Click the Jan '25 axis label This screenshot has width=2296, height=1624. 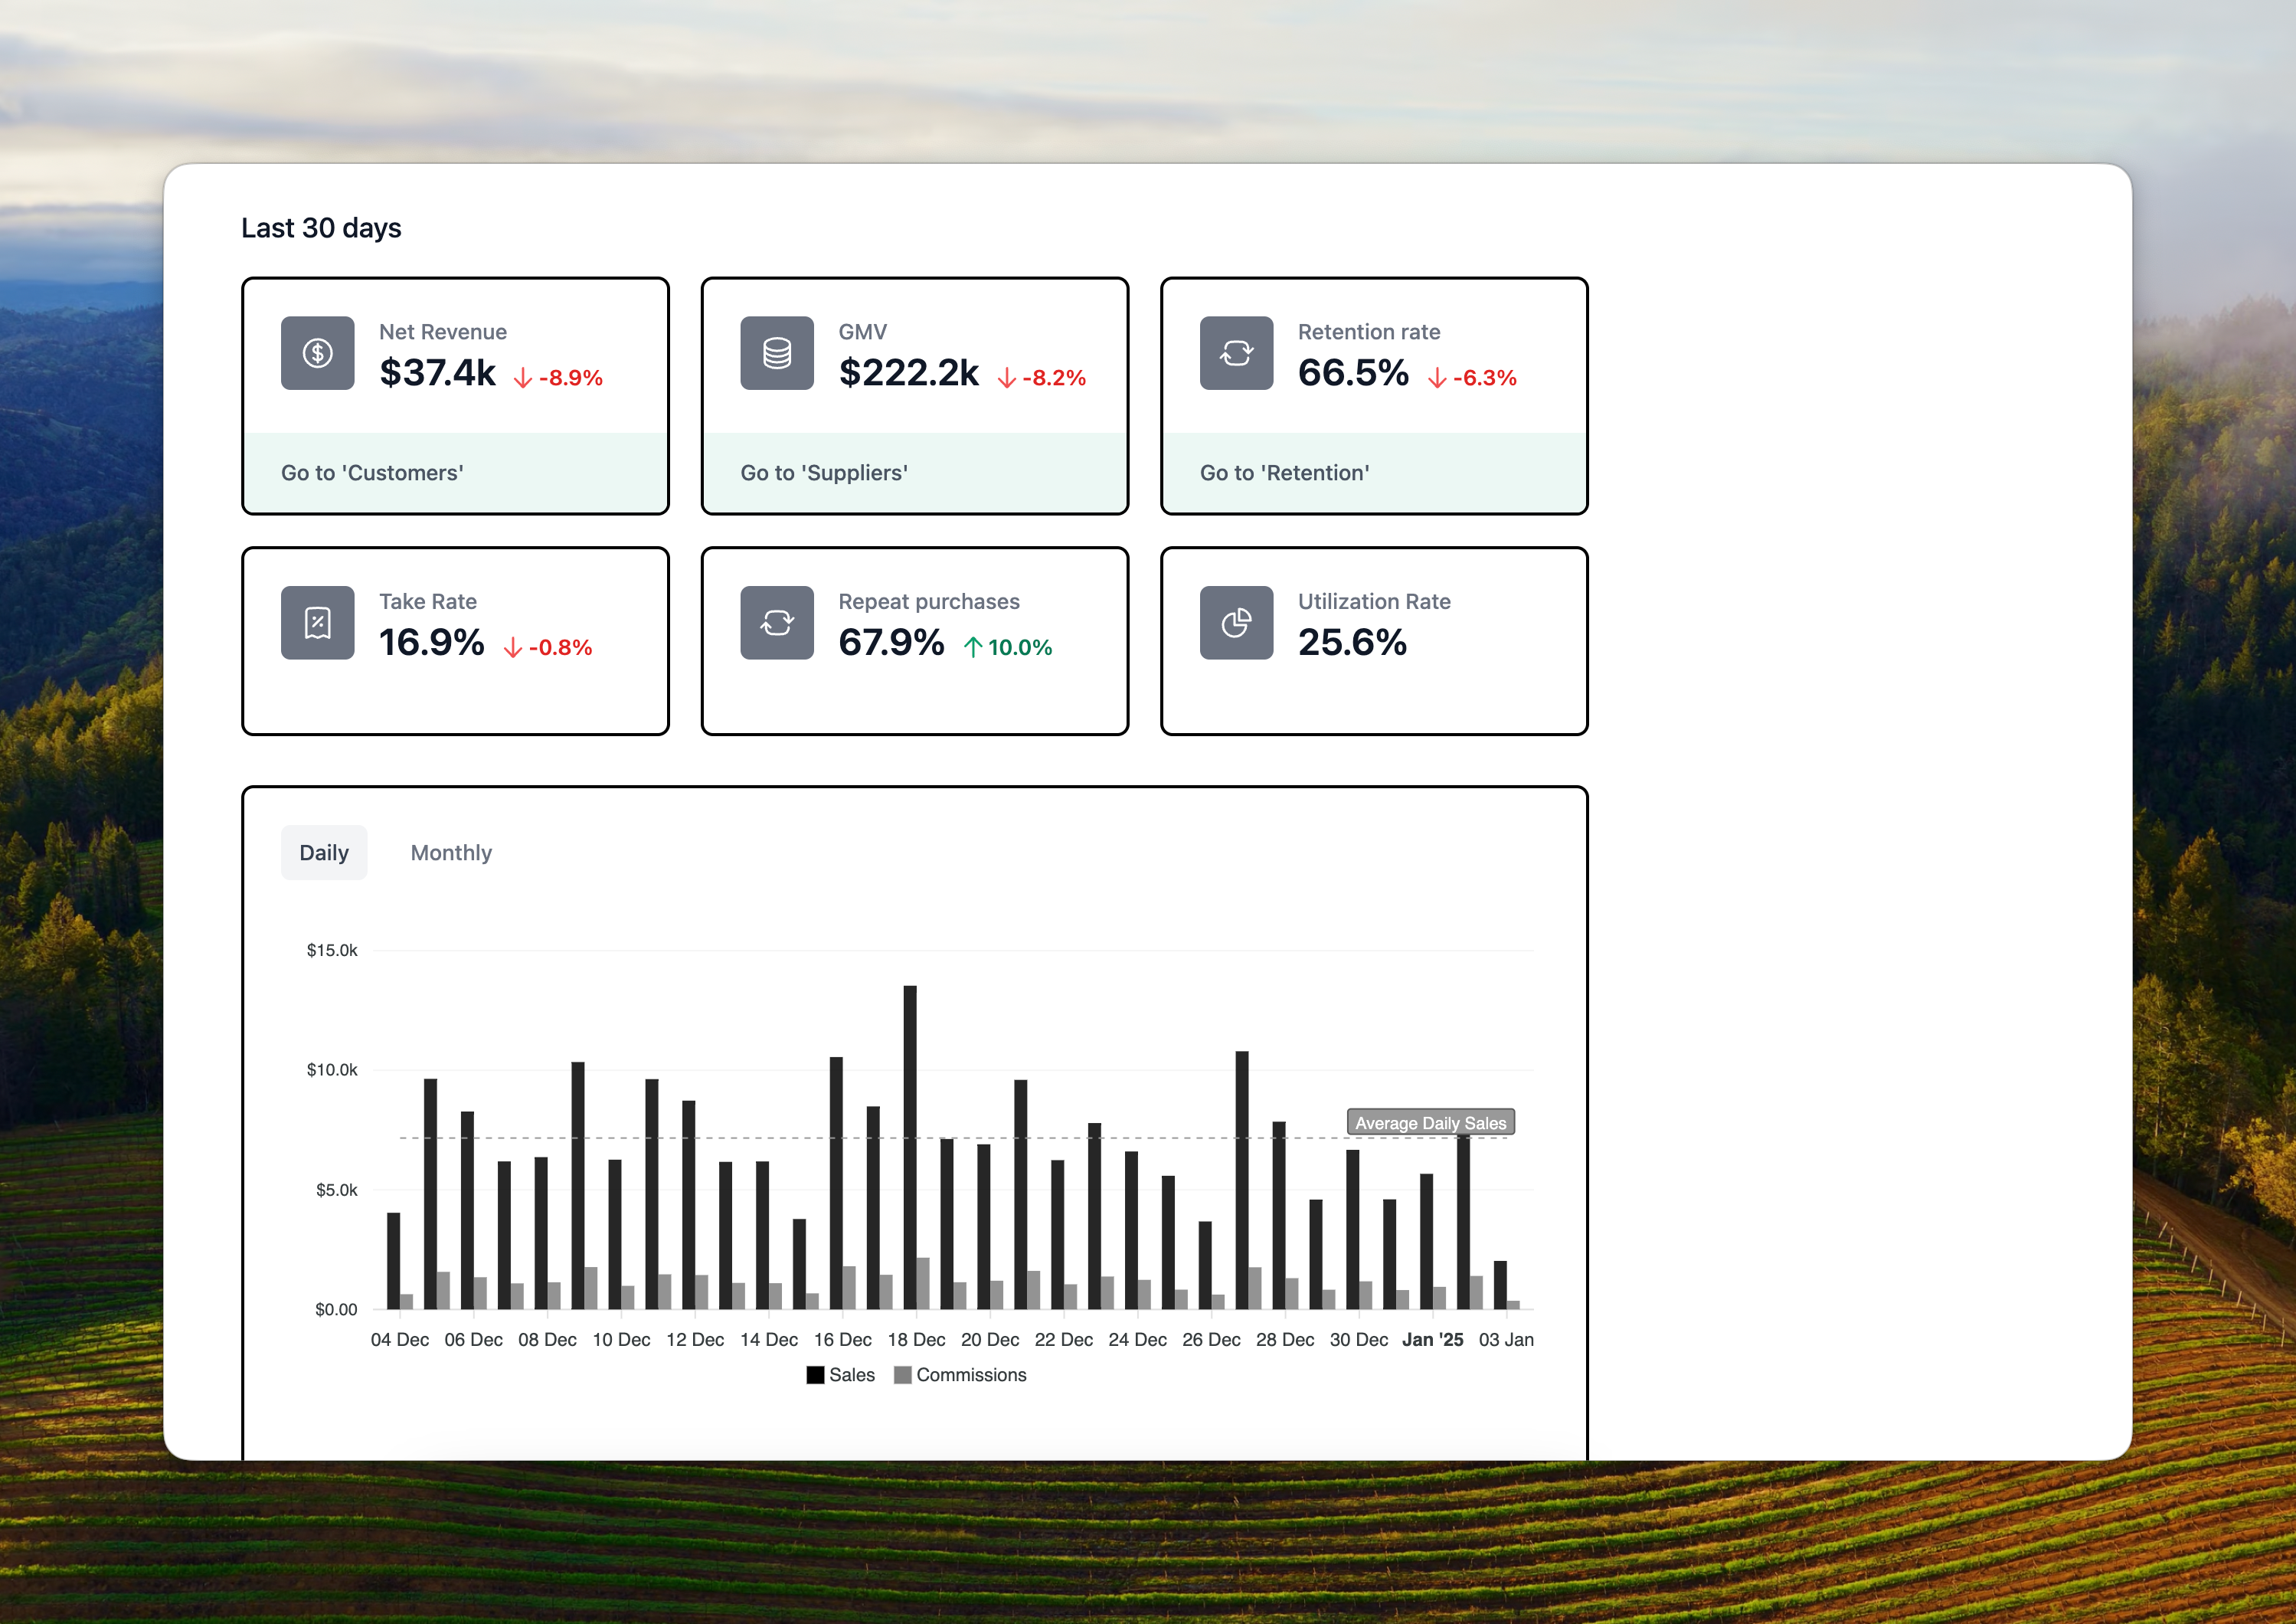point(1432,1340)
